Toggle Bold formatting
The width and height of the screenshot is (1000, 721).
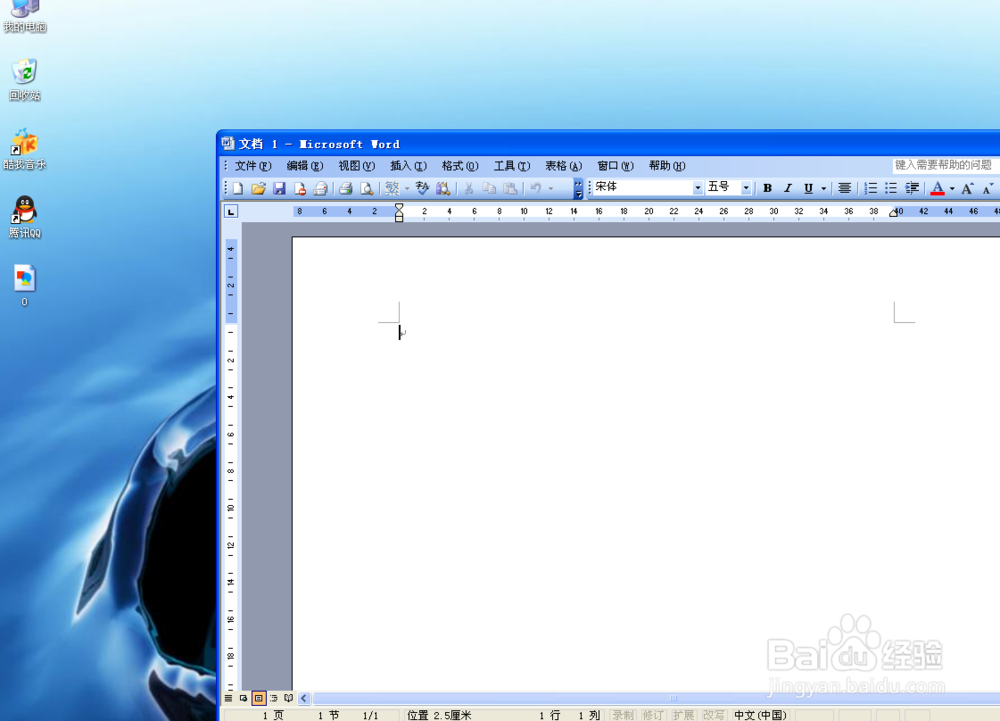click(767, 188)
